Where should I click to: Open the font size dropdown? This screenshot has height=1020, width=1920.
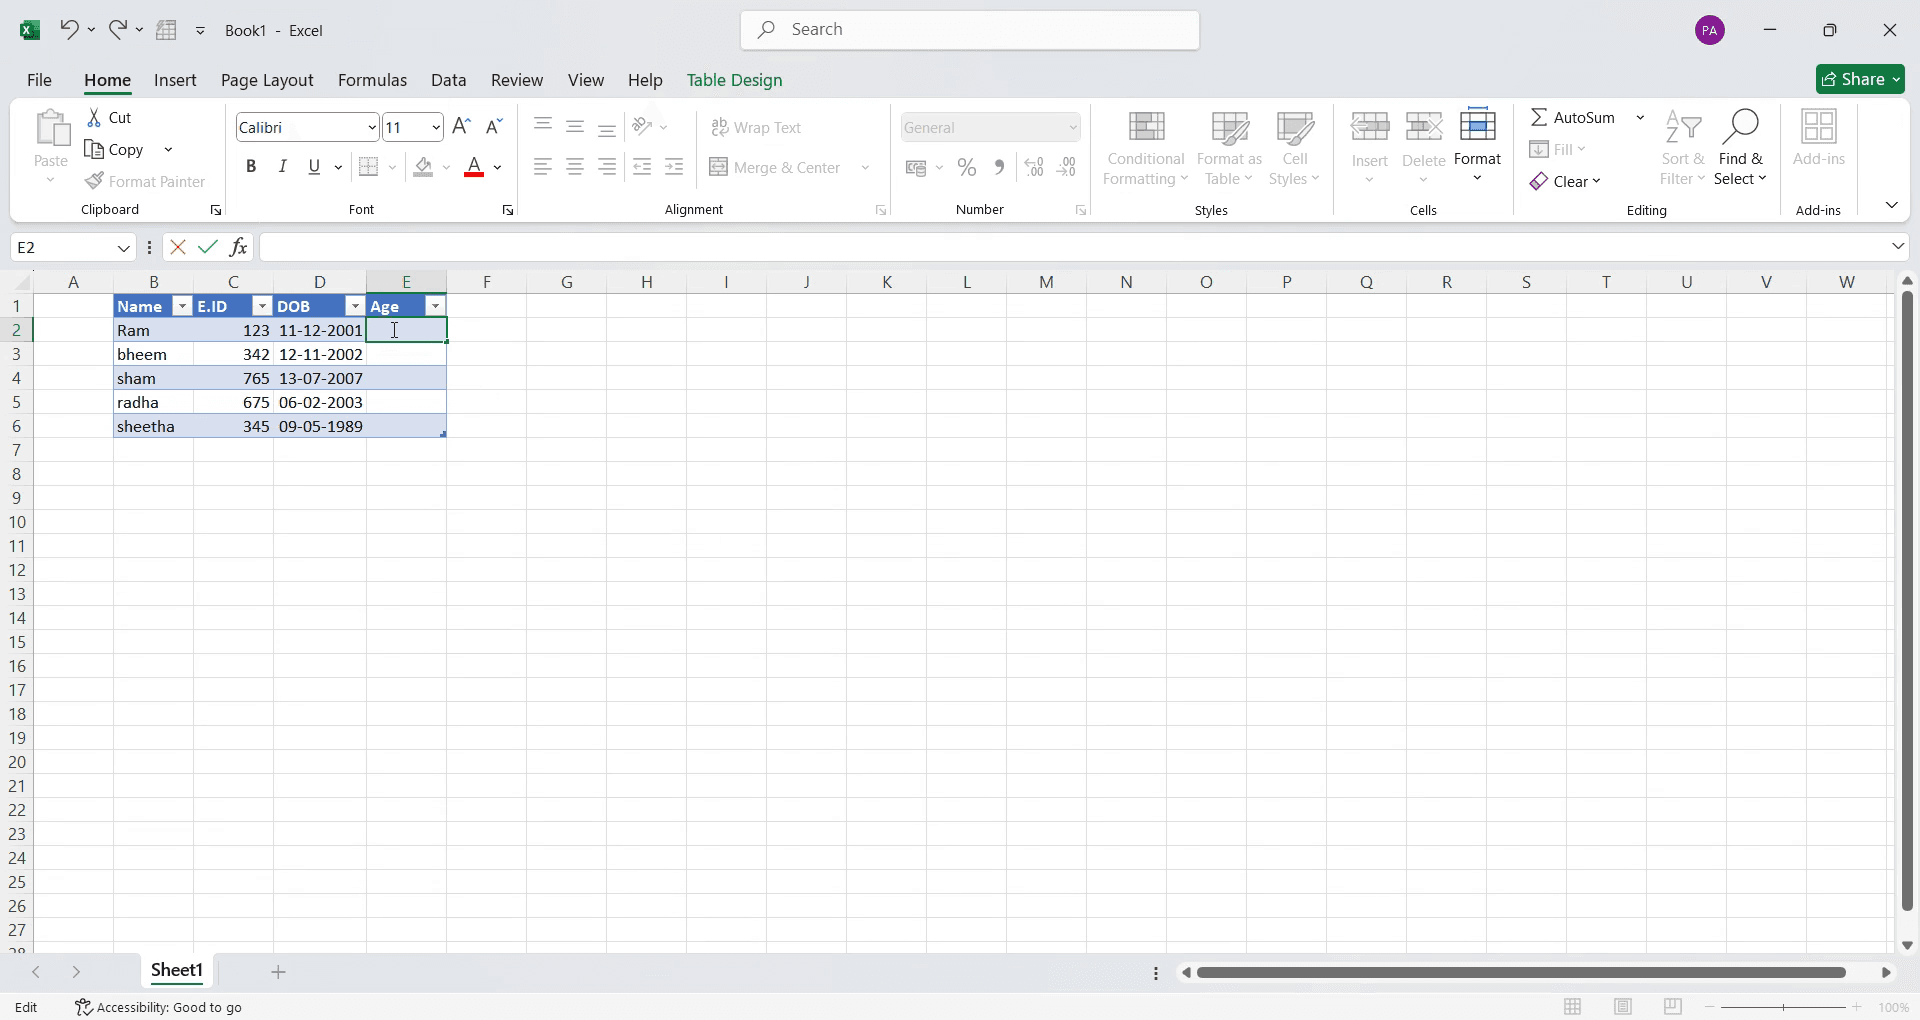coord(436,127)
